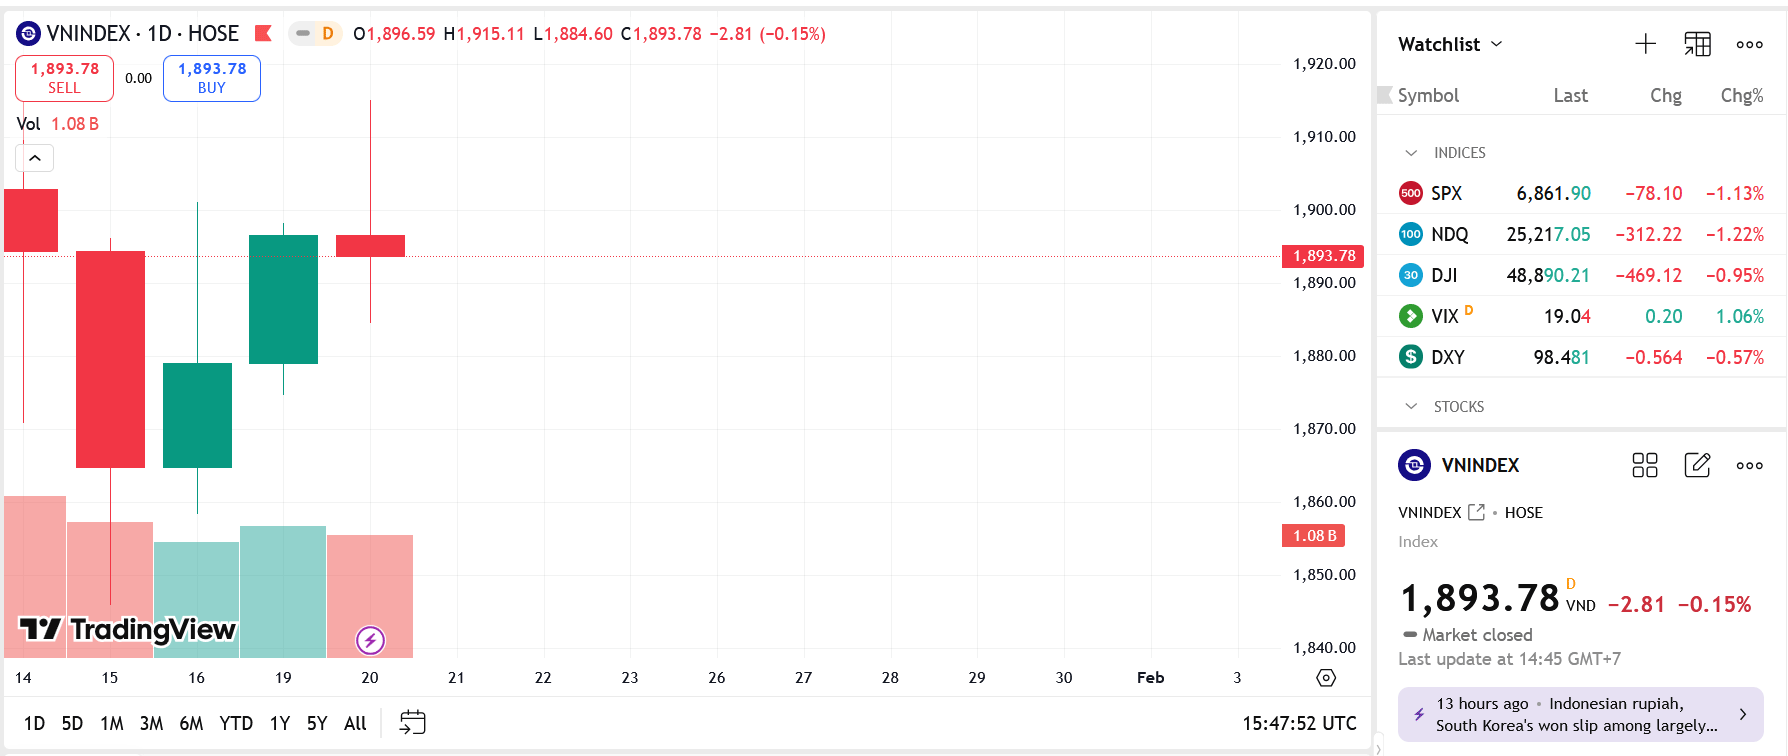This screenshot has height=756, width=1788.
Task: Open the VNINDEX details grid icon
Action: coord(1644,465)
